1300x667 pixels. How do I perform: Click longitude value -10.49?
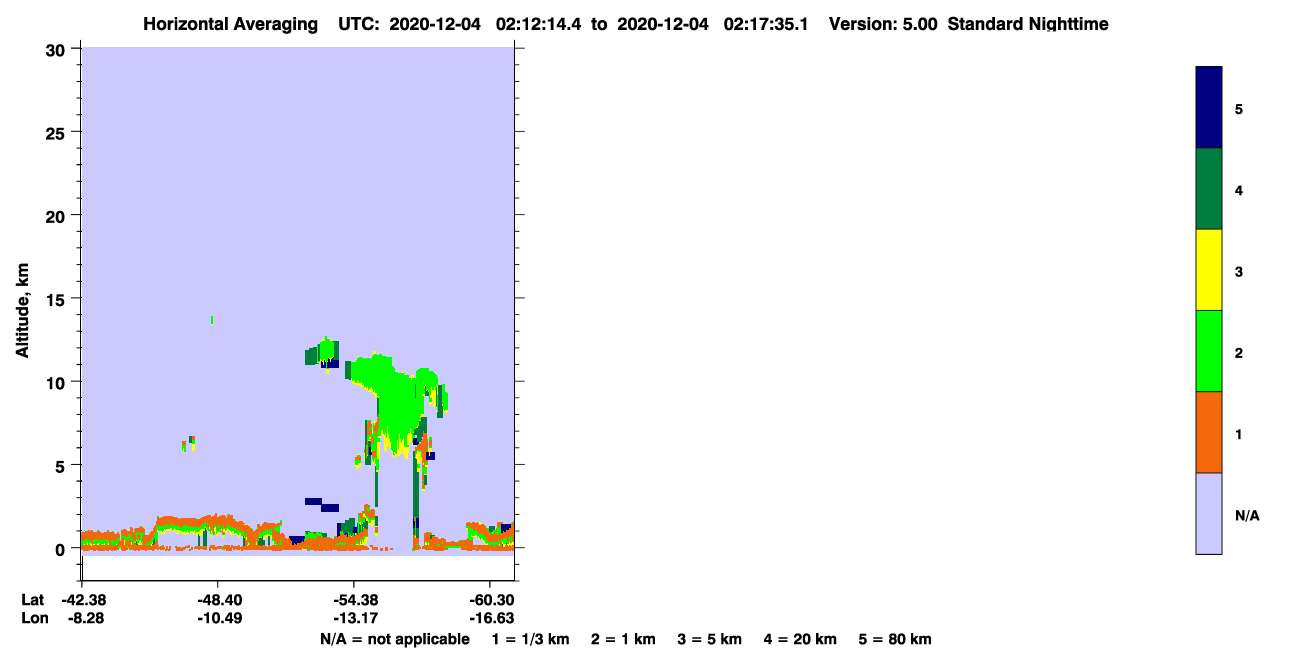pyautogui.click(x=218, y=619)
